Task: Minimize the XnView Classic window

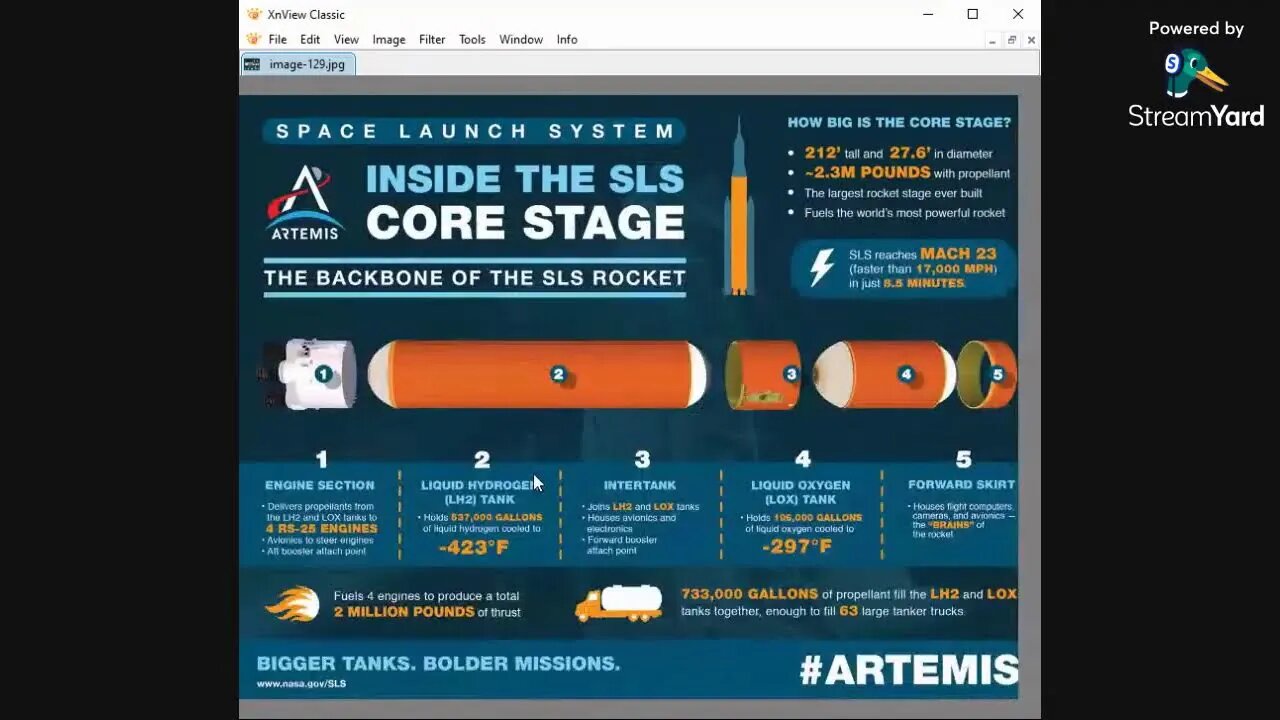Action: 928,14
